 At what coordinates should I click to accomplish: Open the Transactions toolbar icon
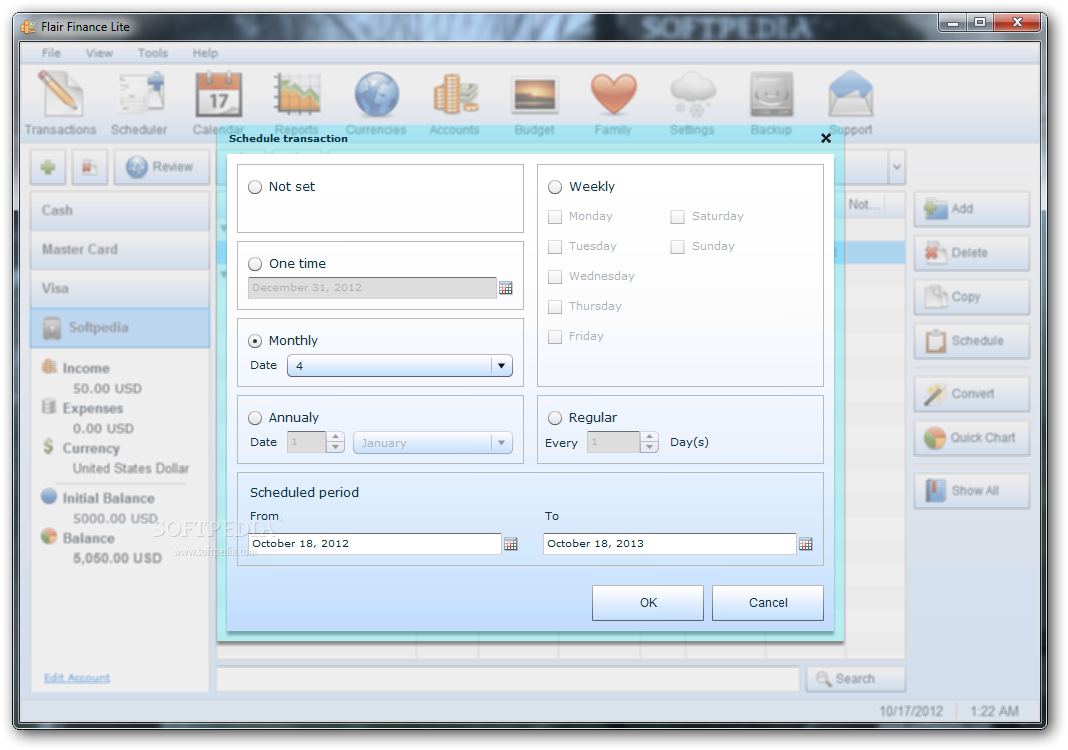coord(61,103)
